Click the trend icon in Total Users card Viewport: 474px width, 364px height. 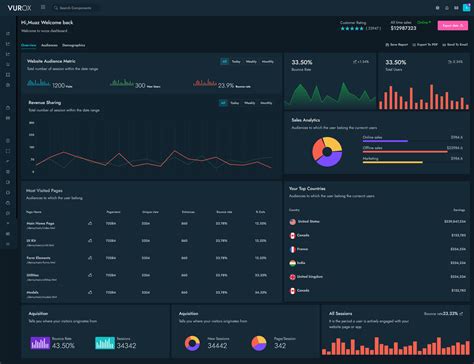pyautogui.click(x=449, y=62)
